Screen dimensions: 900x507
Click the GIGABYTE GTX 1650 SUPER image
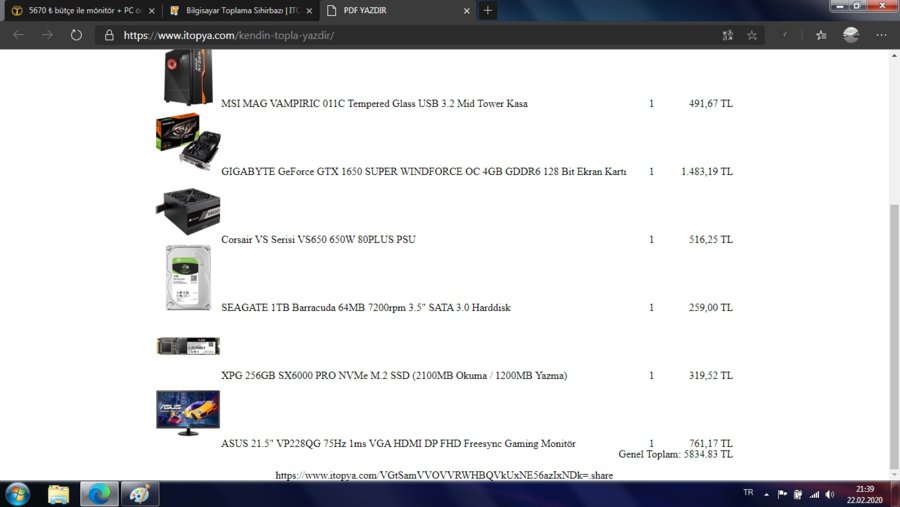click(x=188, y=141)
